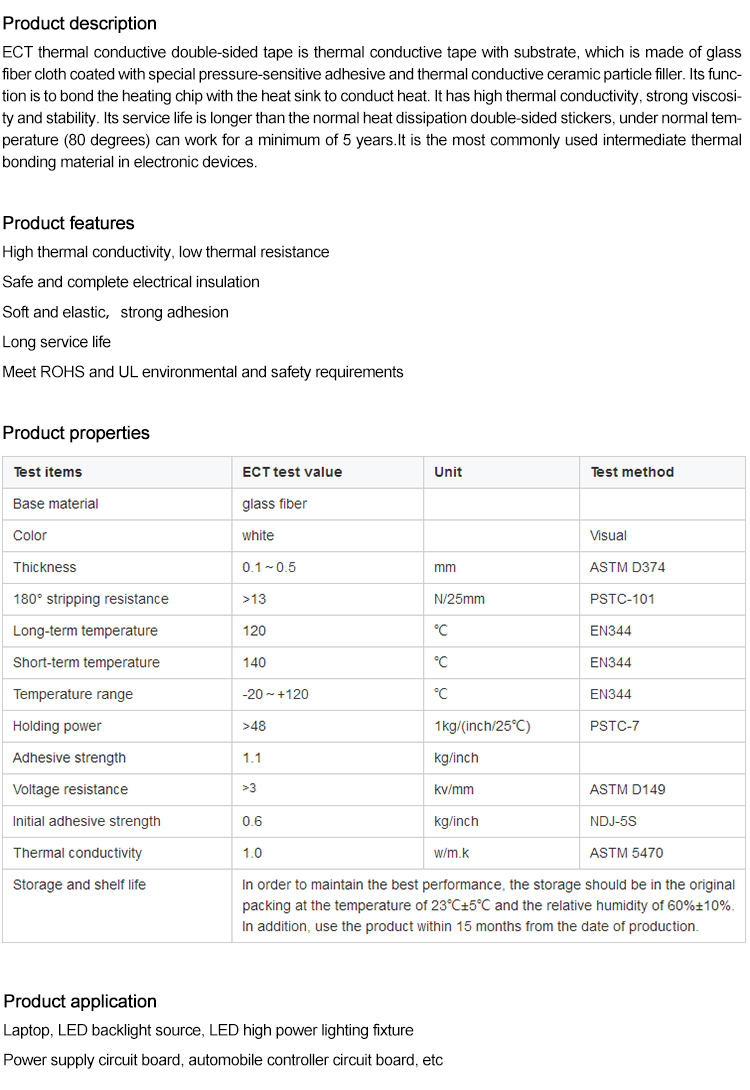Select the "Holding power" row label
Screen dimensions: 750x1090
click(57, 726)
